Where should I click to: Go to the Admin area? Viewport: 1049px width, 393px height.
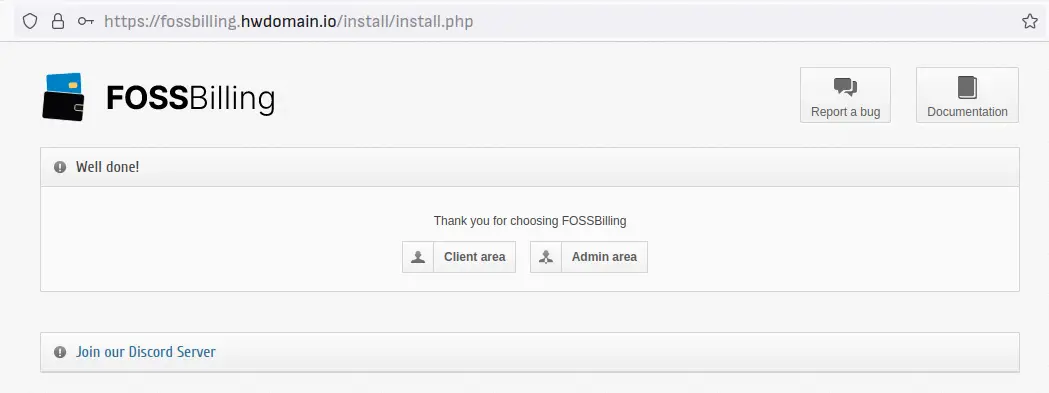click(589, 257)
